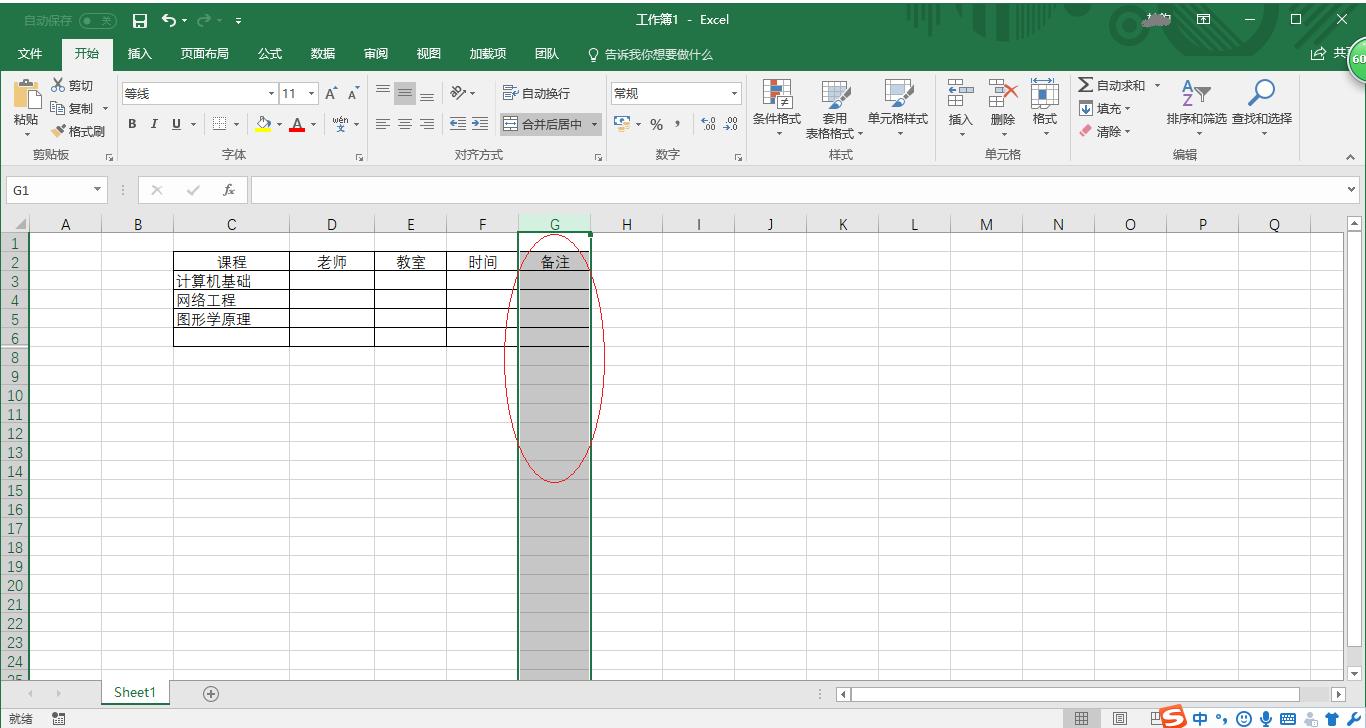Viewport: 1366px width, 728px height.
Task: Click the 合并后居中 button
Action: click(x=549, y=124)
